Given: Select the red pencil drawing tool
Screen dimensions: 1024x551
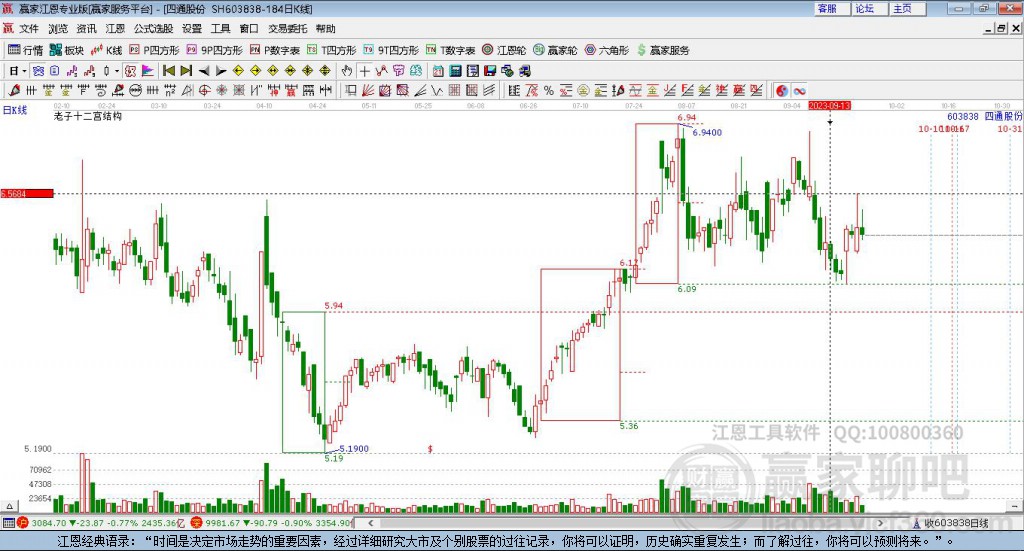Looking at the screenshot, I should tap(14, 91).
